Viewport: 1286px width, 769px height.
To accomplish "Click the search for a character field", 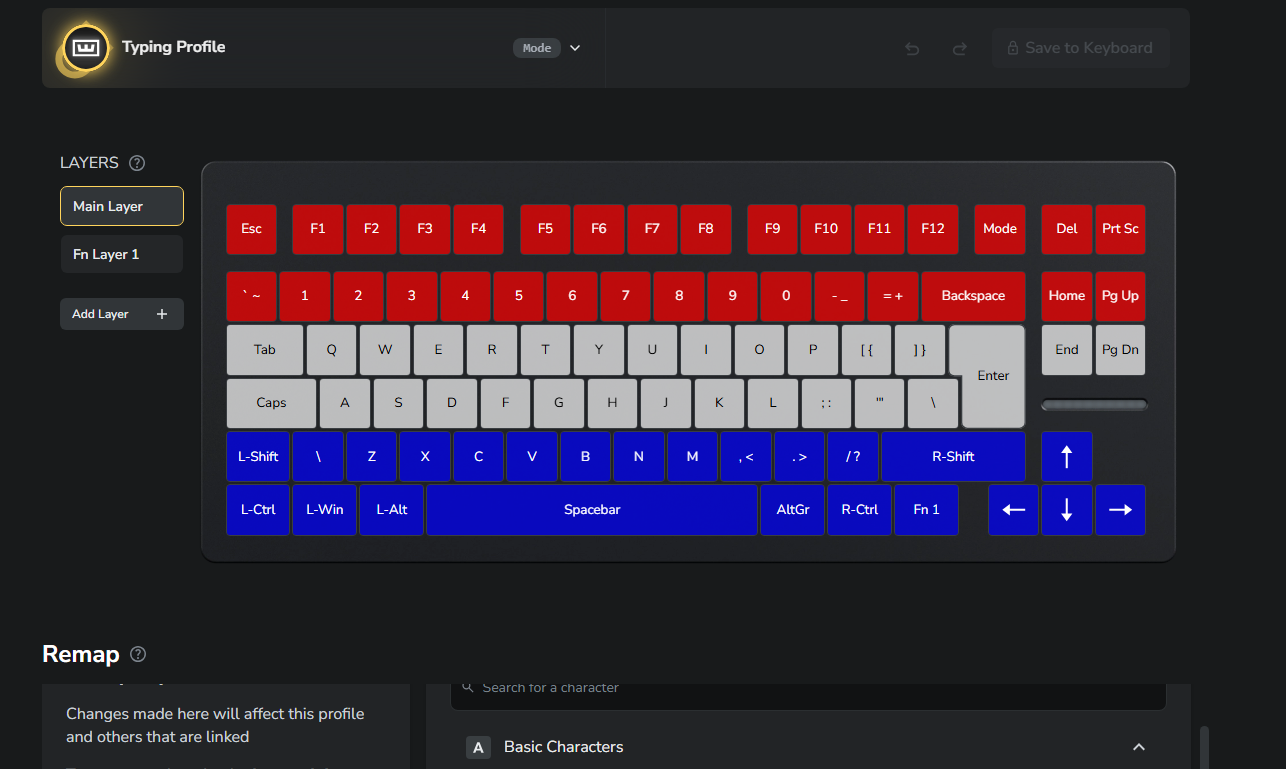I will tap(808, 688).
